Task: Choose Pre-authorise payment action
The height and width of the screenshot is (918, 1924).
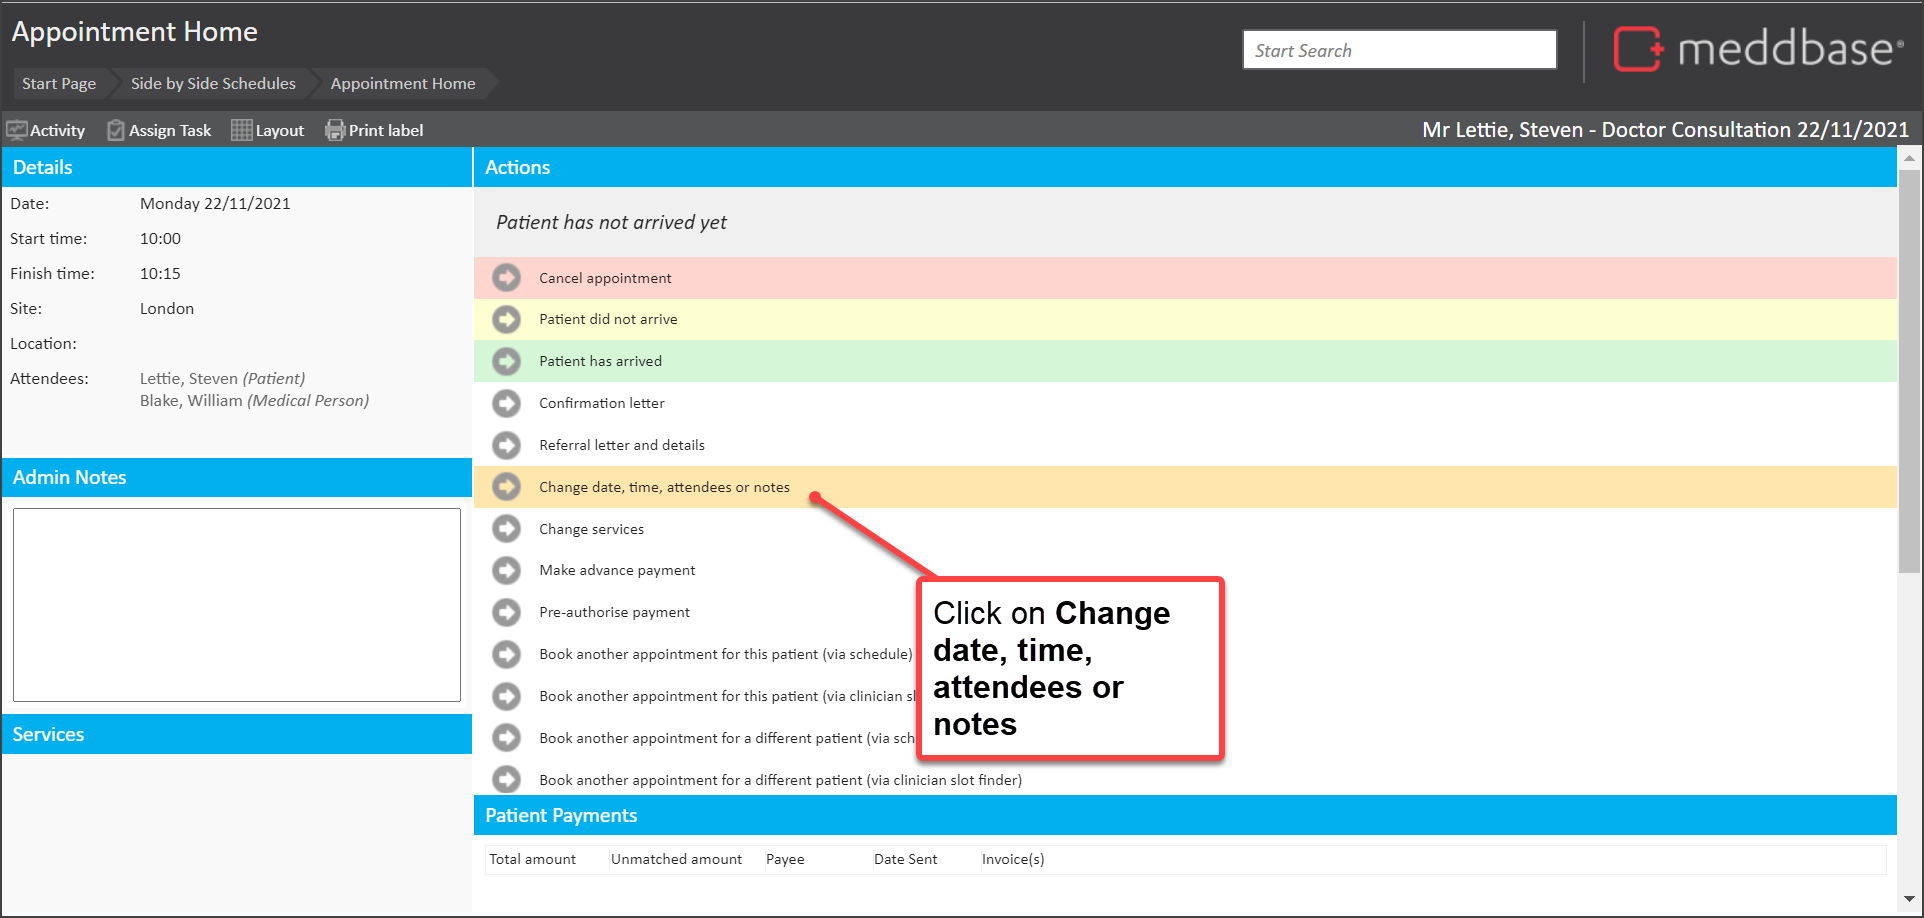Action: click(614, 612)
